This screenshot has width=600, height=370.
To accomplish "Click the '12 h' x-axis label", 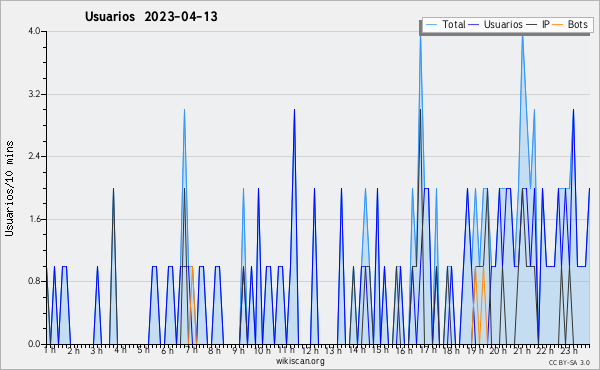I will click(x=310, y=350).
